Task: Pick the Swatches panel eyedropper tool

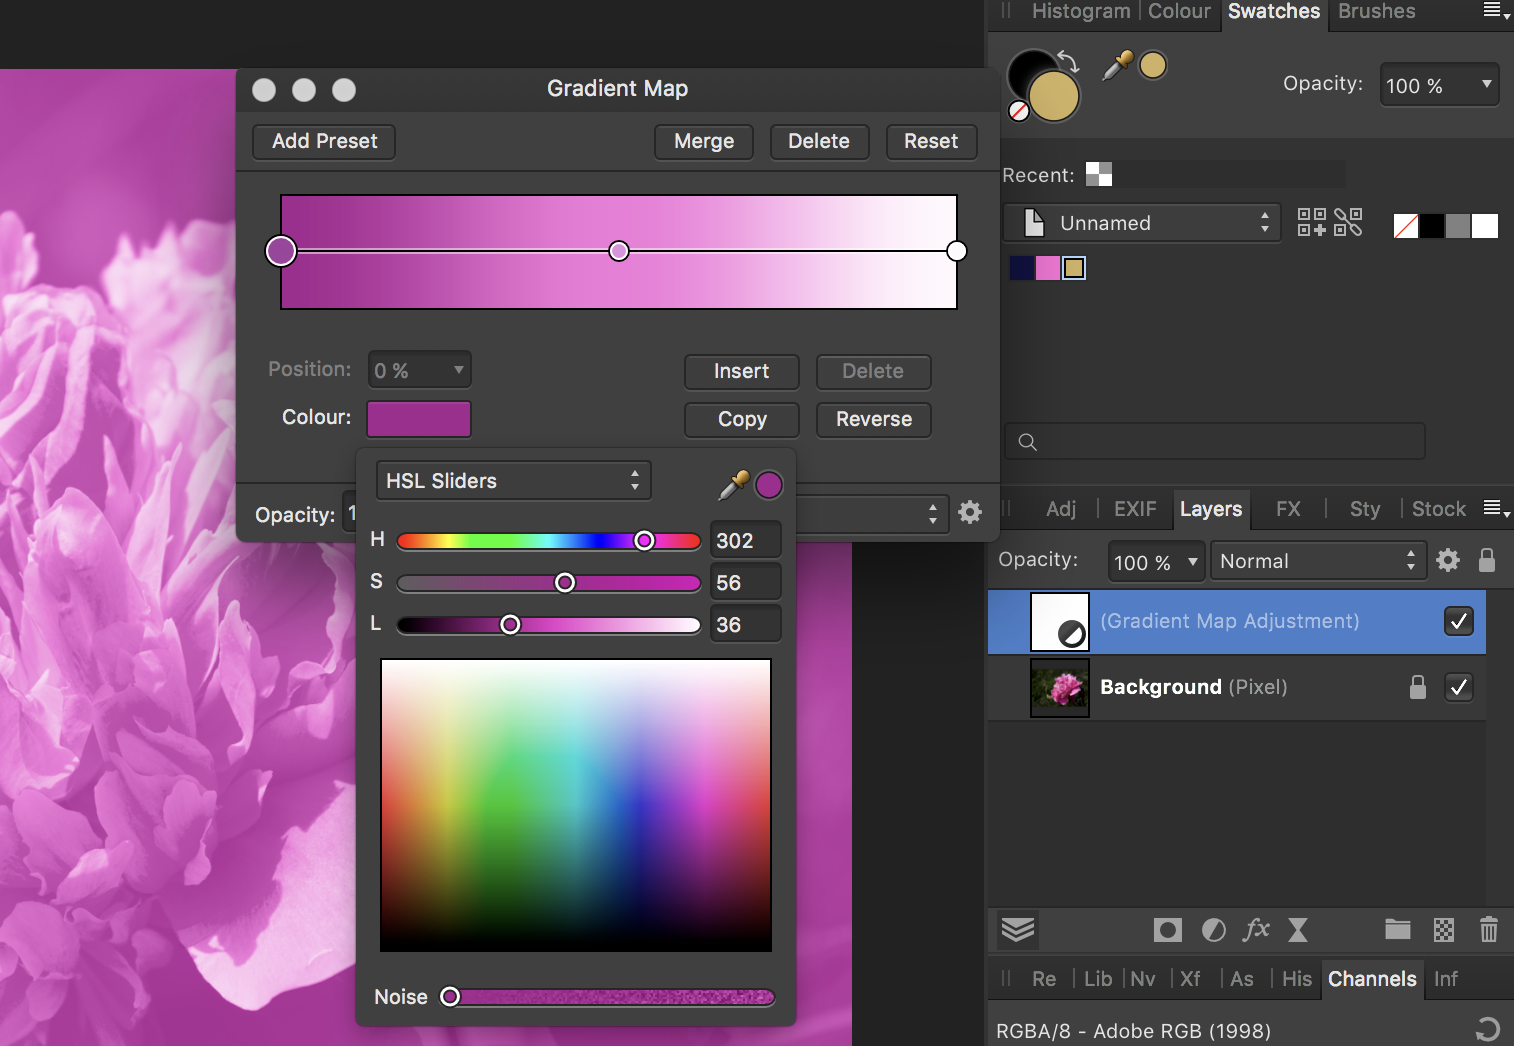Action: tap(1116, 65)
